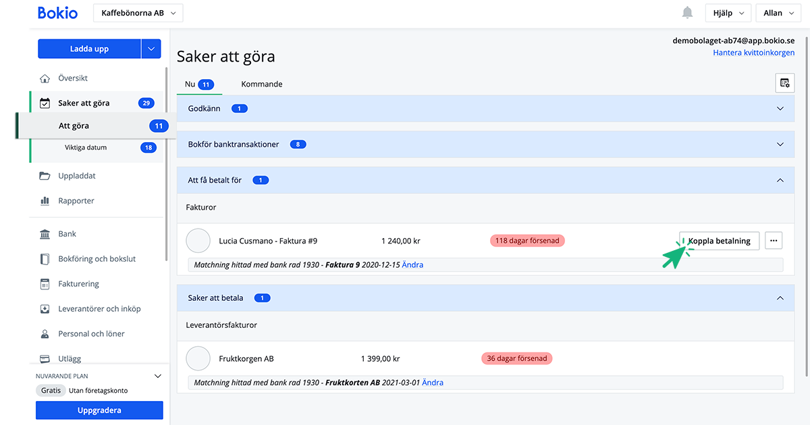Click the Översikt home icon
The width and height of the screenshot is (810, 425).
[45, 78]
